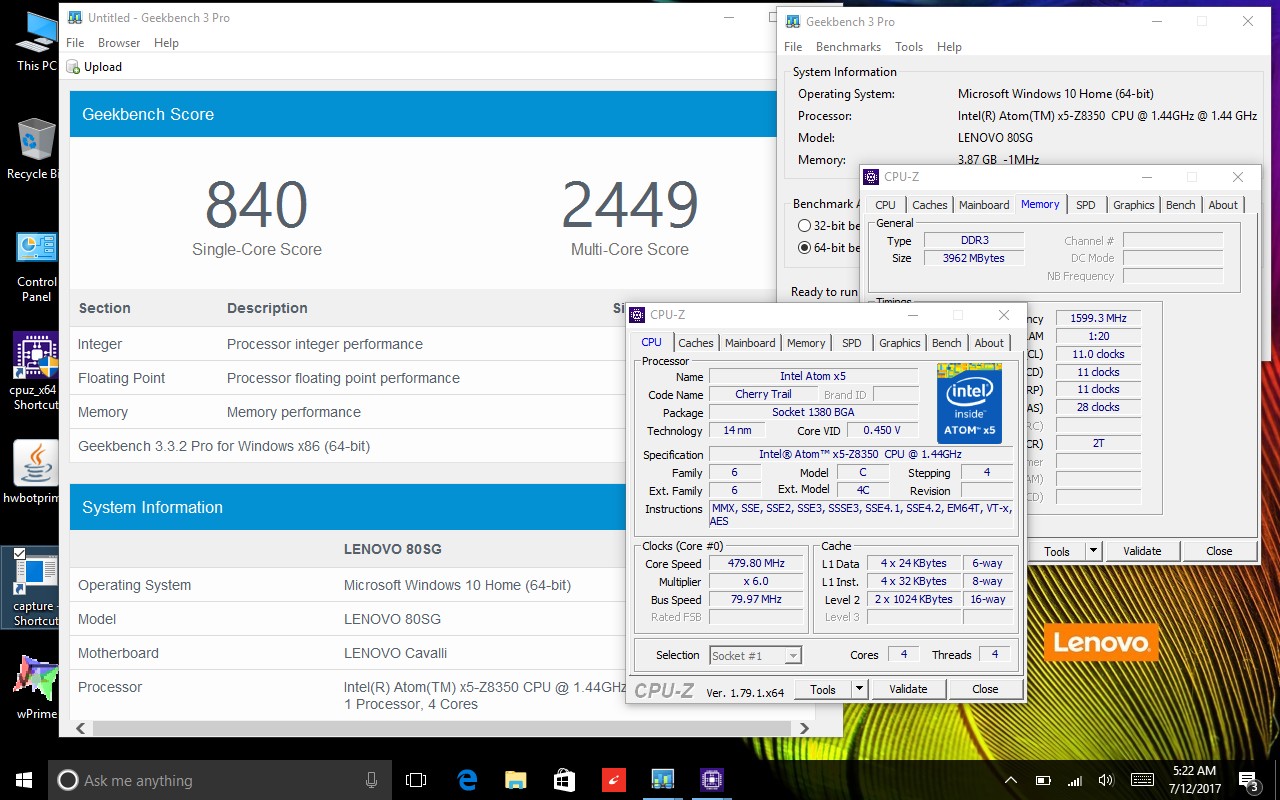Open This PC desktop icon

coord(36,42)
